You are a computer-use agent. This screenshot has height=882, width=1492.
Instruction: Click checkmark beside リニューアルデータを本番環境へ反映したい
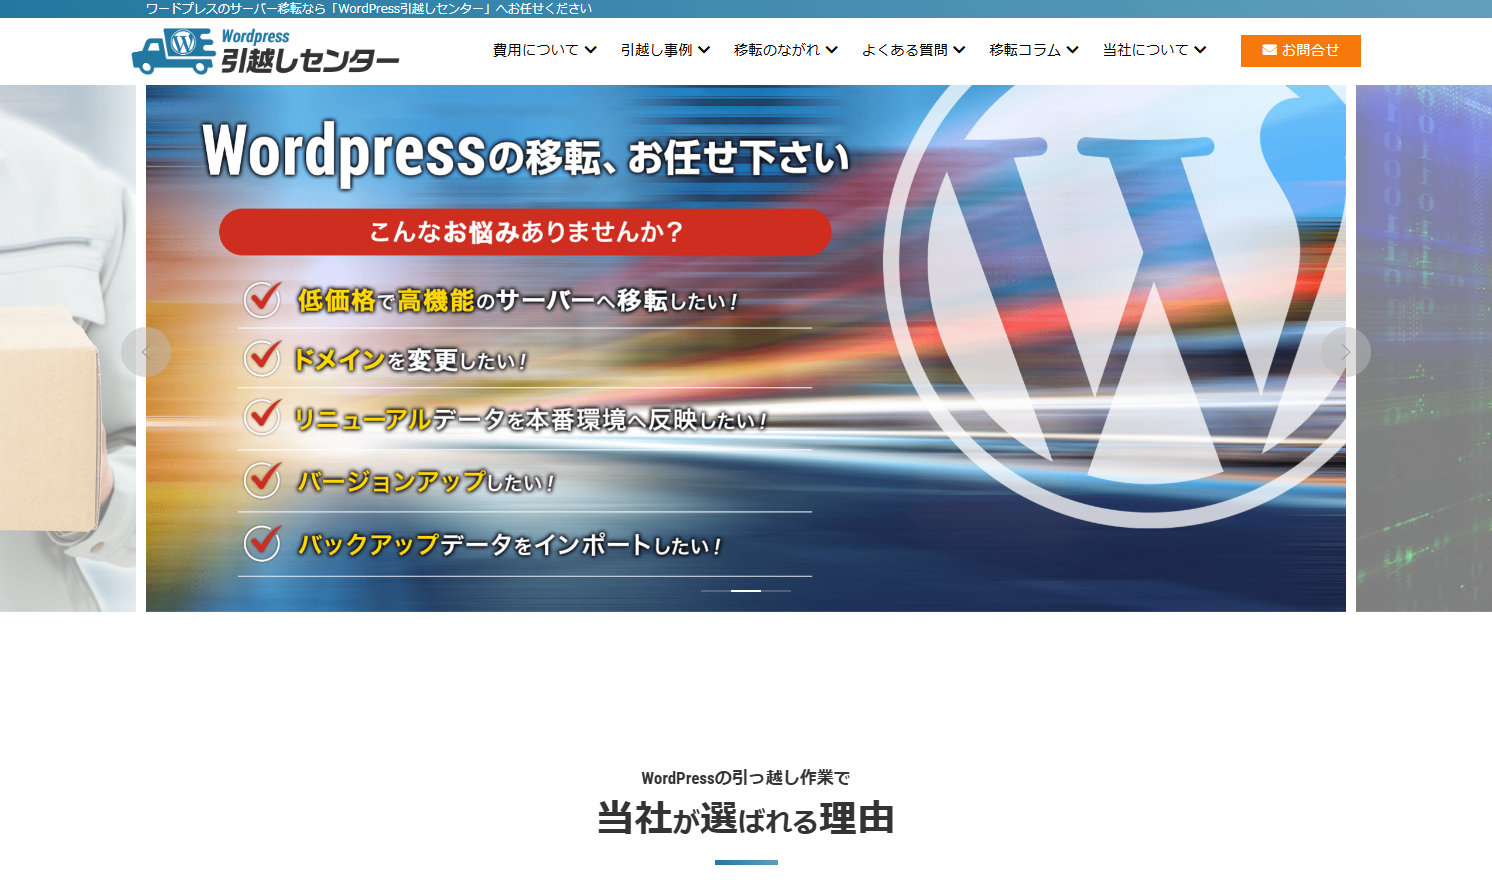[x=263, y=416]
